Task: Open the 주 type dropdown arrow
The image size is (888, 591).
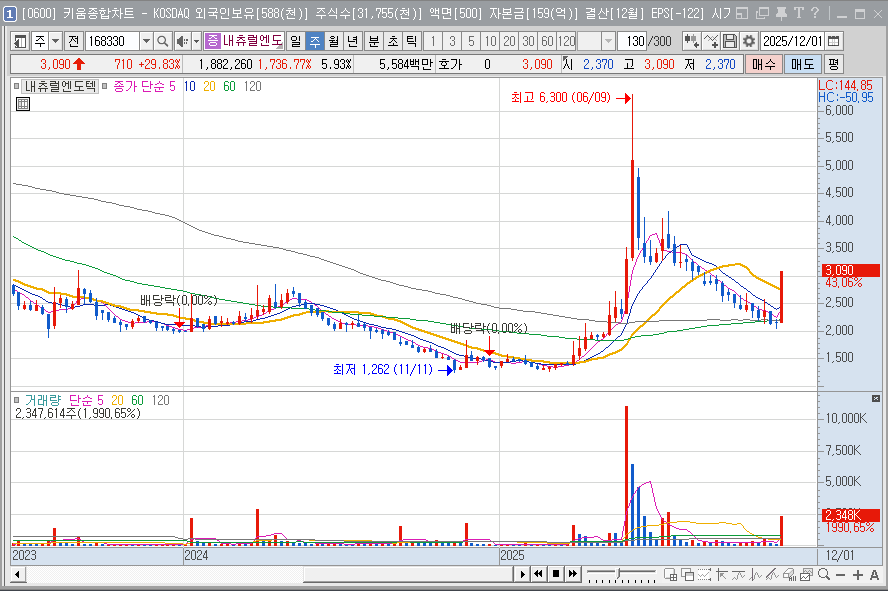Action: [x=56, y=41]
